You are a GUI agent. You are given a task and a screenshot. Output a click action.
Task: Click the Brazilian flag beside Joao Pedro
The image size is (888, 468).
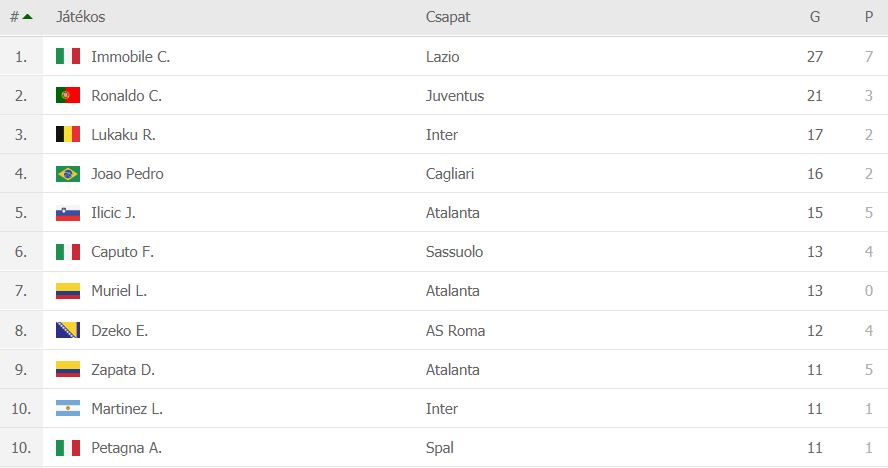pos(67,174)
